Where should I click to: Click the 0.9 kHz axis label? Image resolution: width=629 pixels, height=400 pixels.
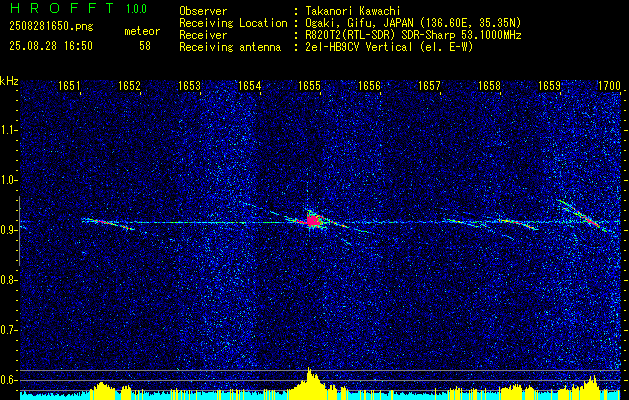9,230
